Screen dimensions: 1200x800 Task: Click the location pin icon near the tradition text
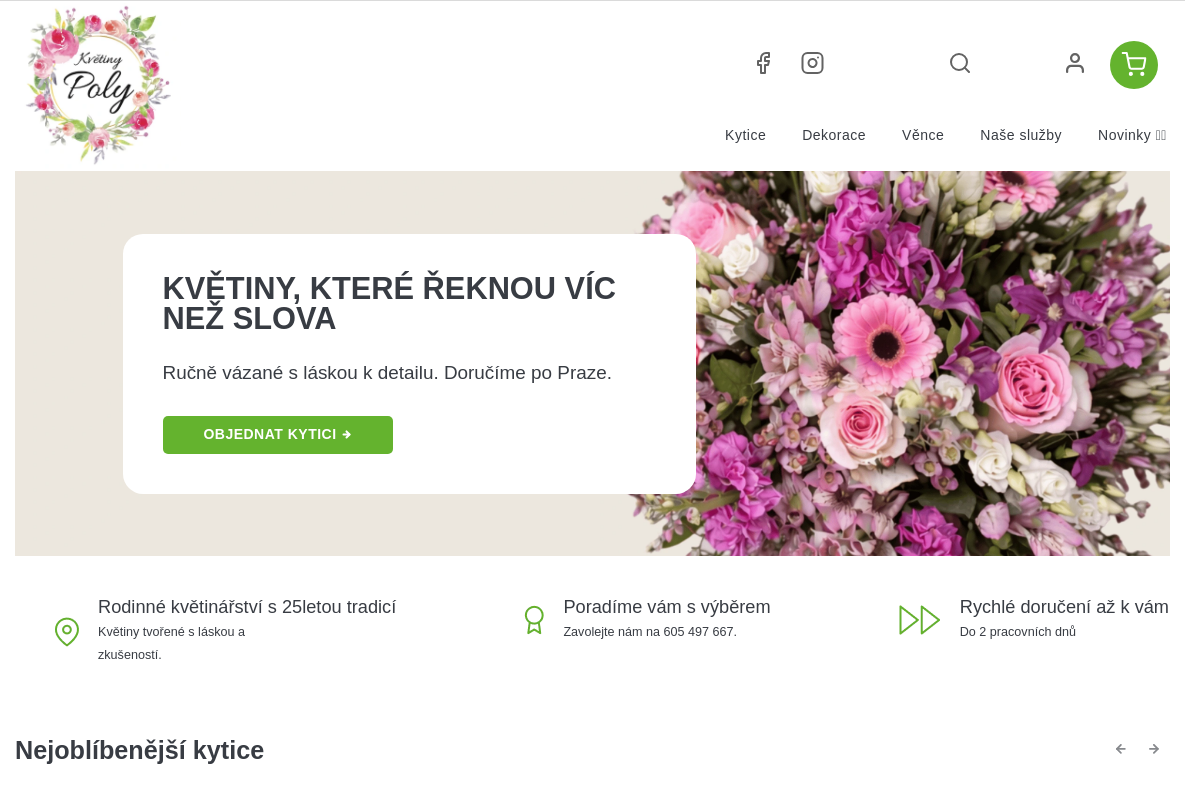point(66,632)
